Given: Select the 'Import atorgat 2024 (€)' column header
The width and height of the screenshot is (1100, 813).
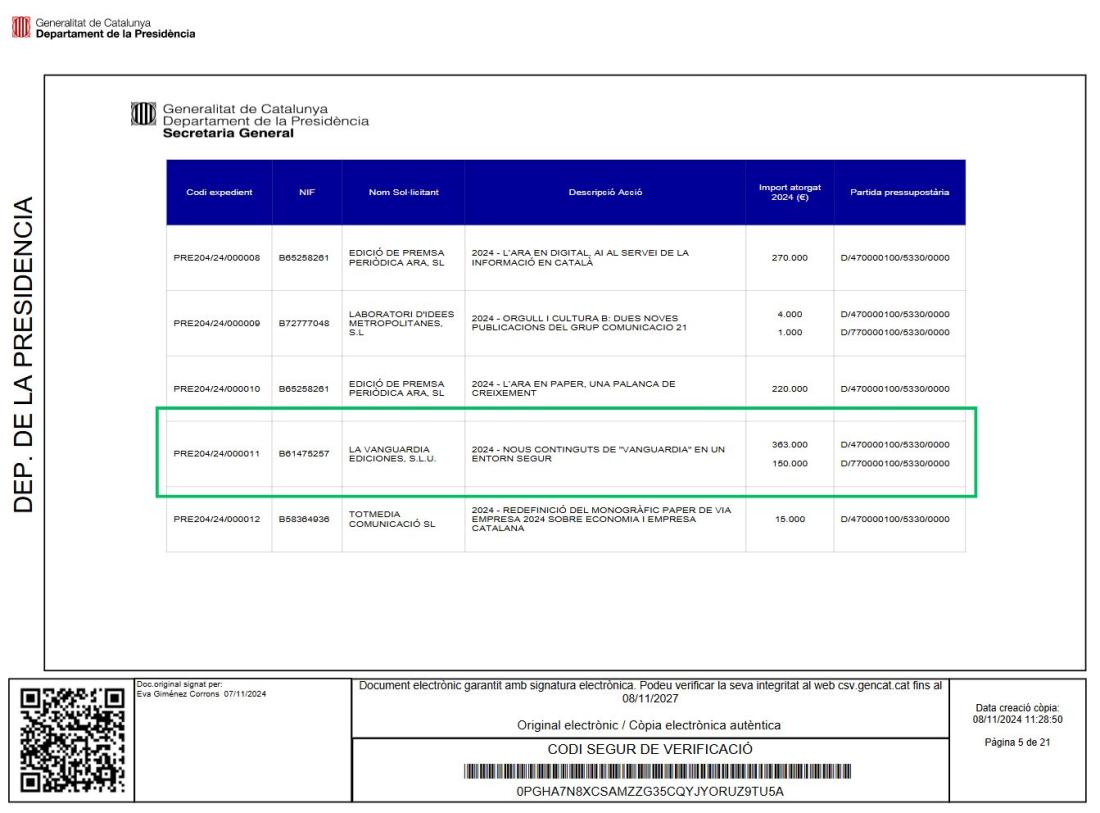Looking at the screenshot, I should click(x=790, y=192).
